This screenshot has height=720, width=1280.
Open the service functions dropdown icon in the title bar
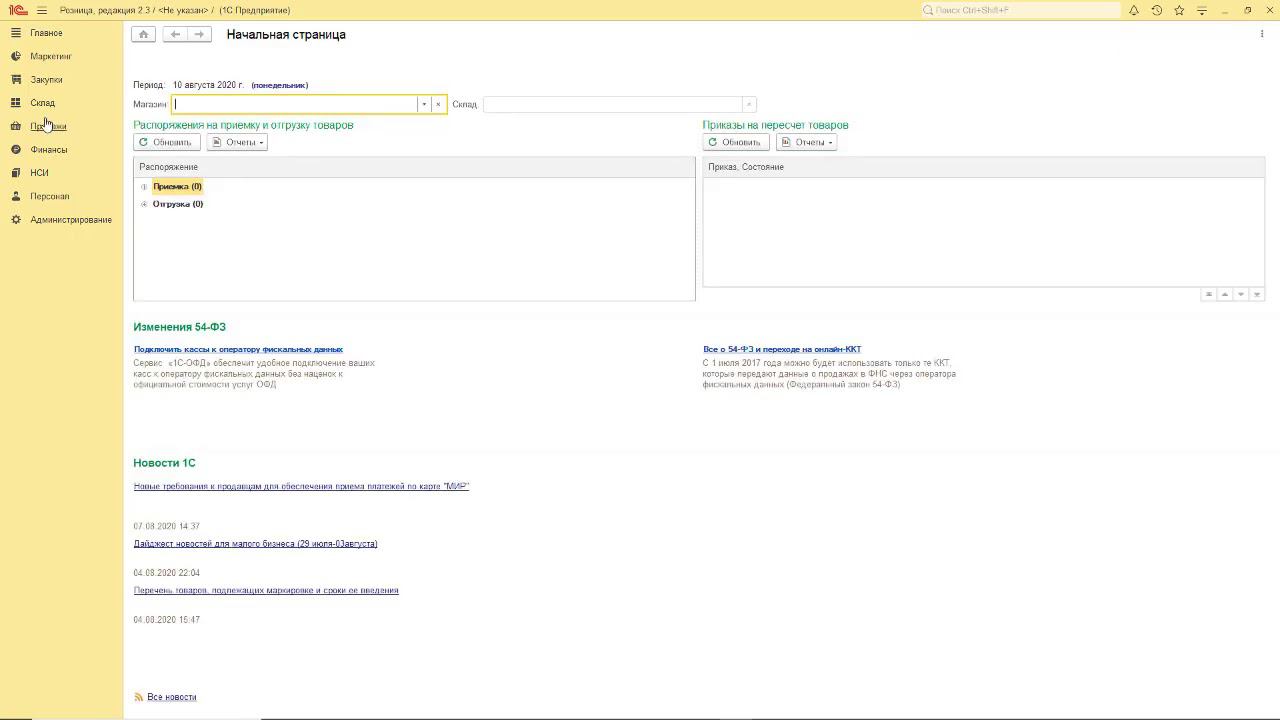pyautogui.click(x=1202, y=10)
